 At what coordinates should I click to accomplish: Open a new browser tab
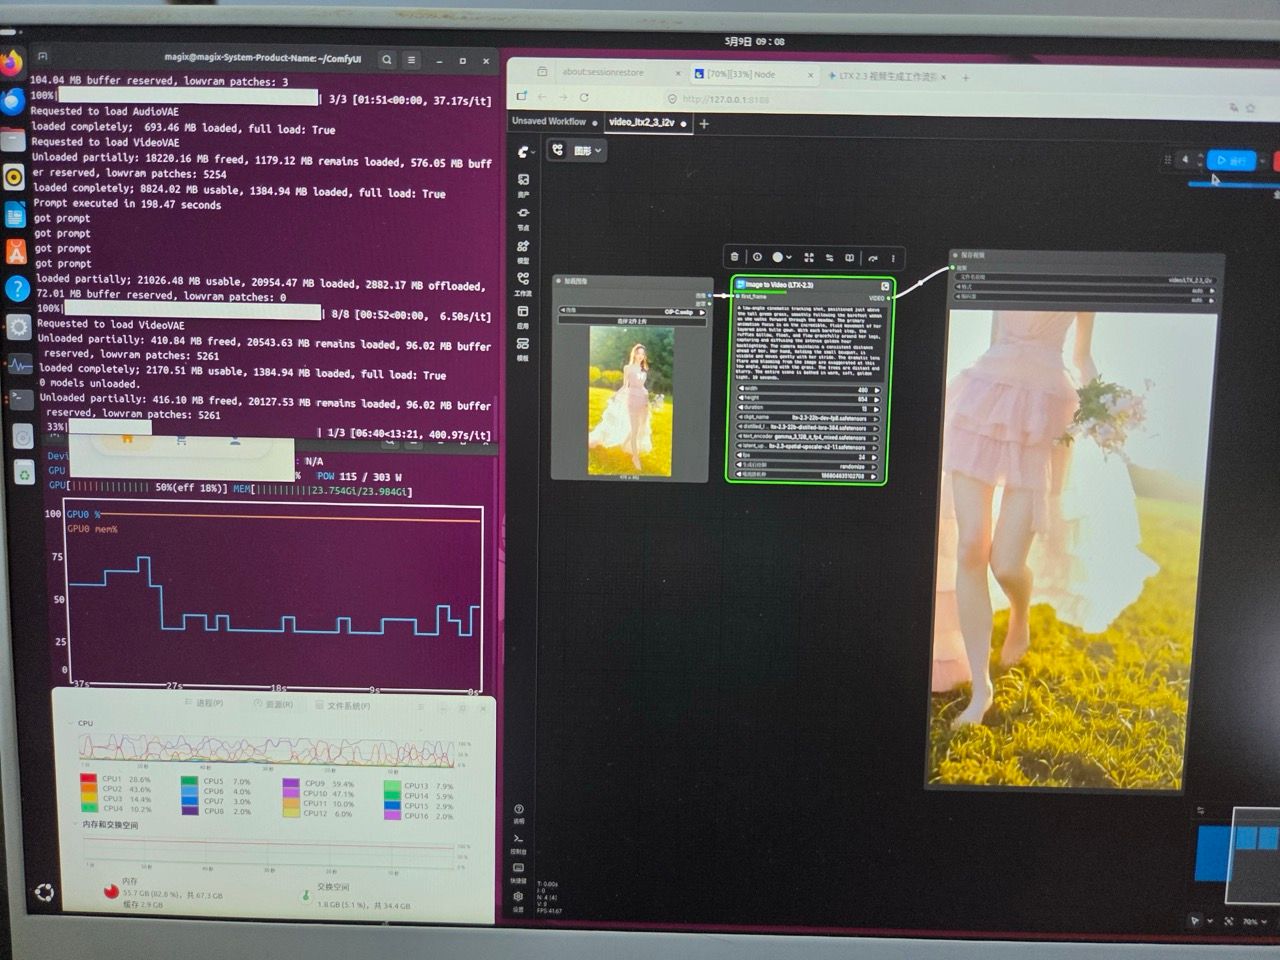966,77
